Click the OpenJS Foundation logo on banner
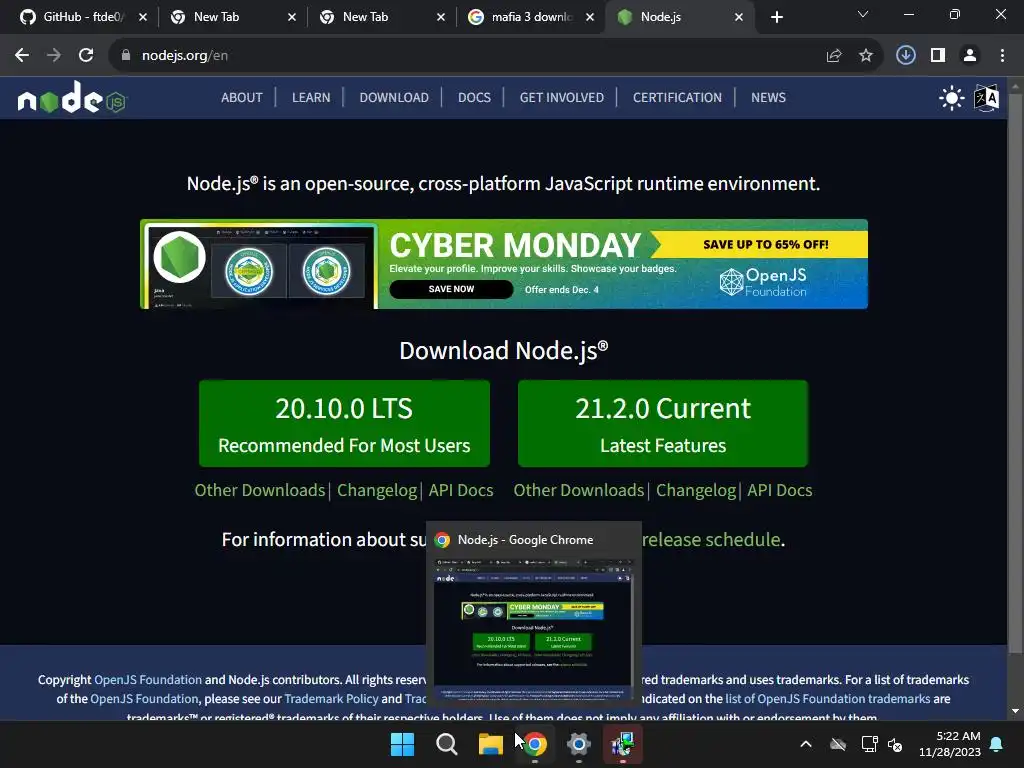Viewport: 1024px width, 768px height. (763, 282)
